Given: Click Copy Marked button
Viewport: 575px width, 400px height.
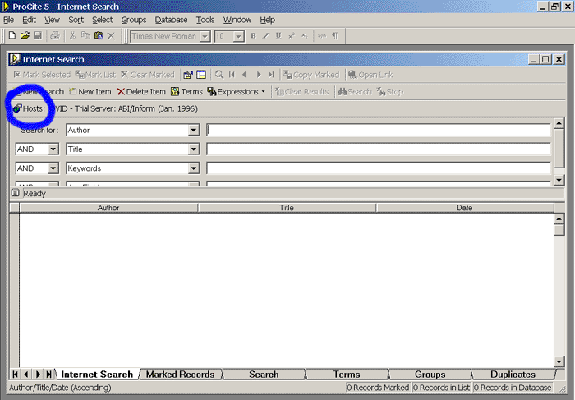Looking at the screenshot, I should tap(311, 75).
